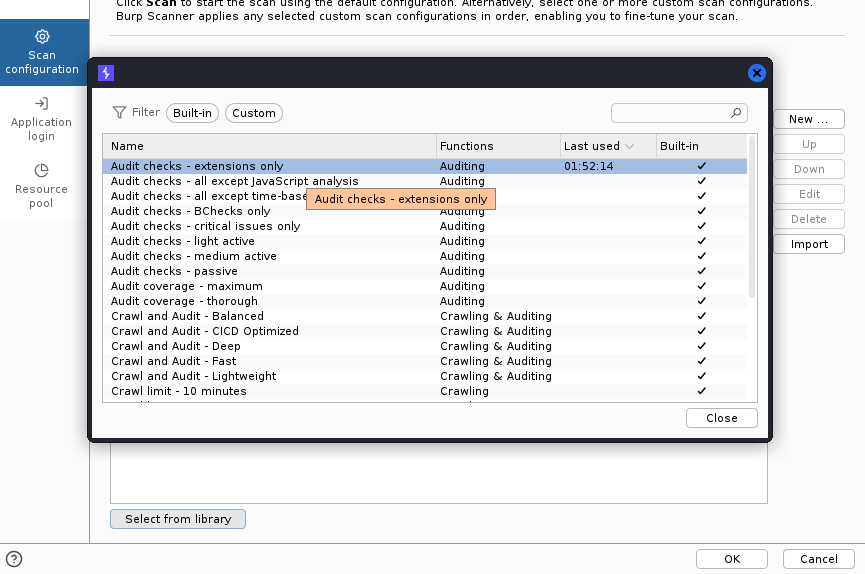Sort by the Functions column header
Viewport: 865px width, 574px height.
(498, 146)
